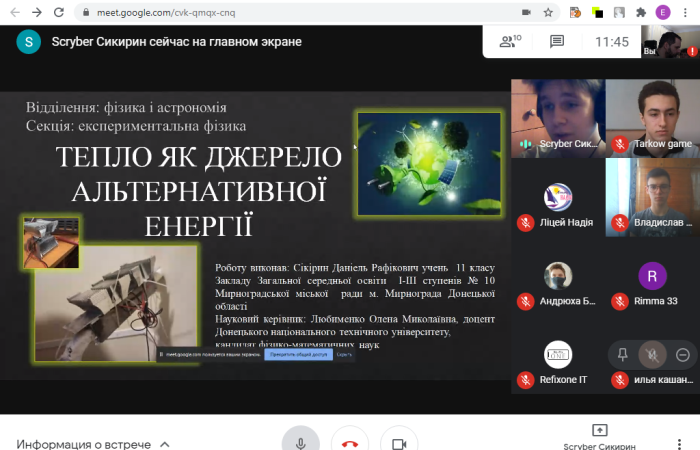700x450 pixels.
Task: Open the participants list showing 10 people
Action: pyautogui.click(x=512, y=41)
